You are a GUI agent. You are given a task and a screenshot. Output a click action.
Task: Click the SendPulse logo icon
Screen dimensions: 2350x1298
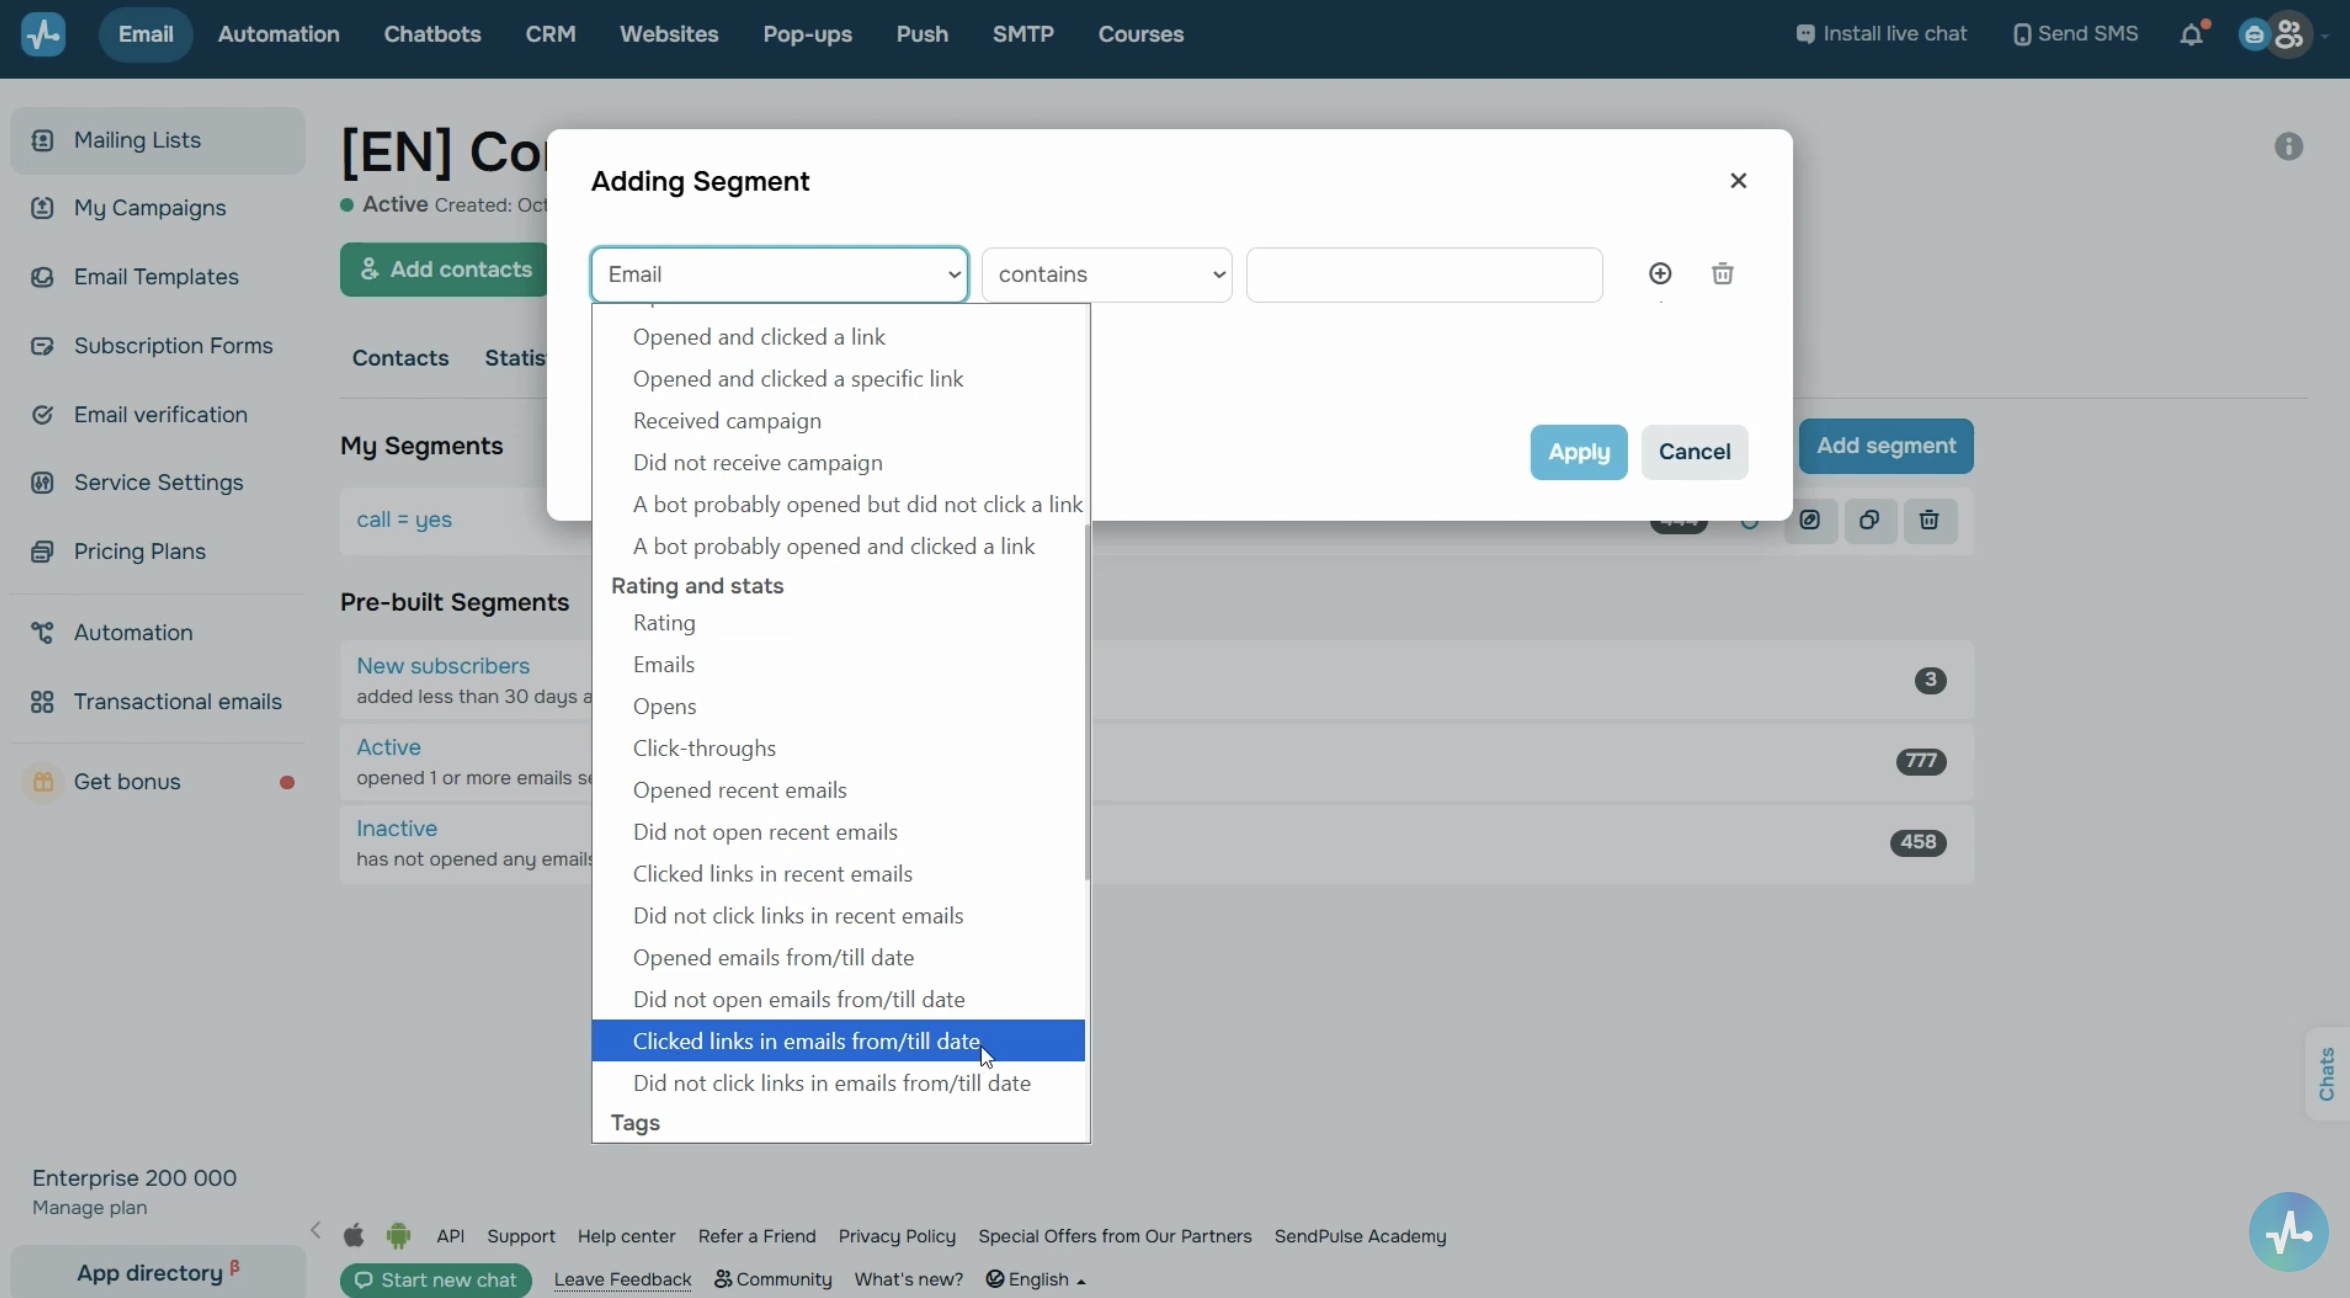click(43, 34)
